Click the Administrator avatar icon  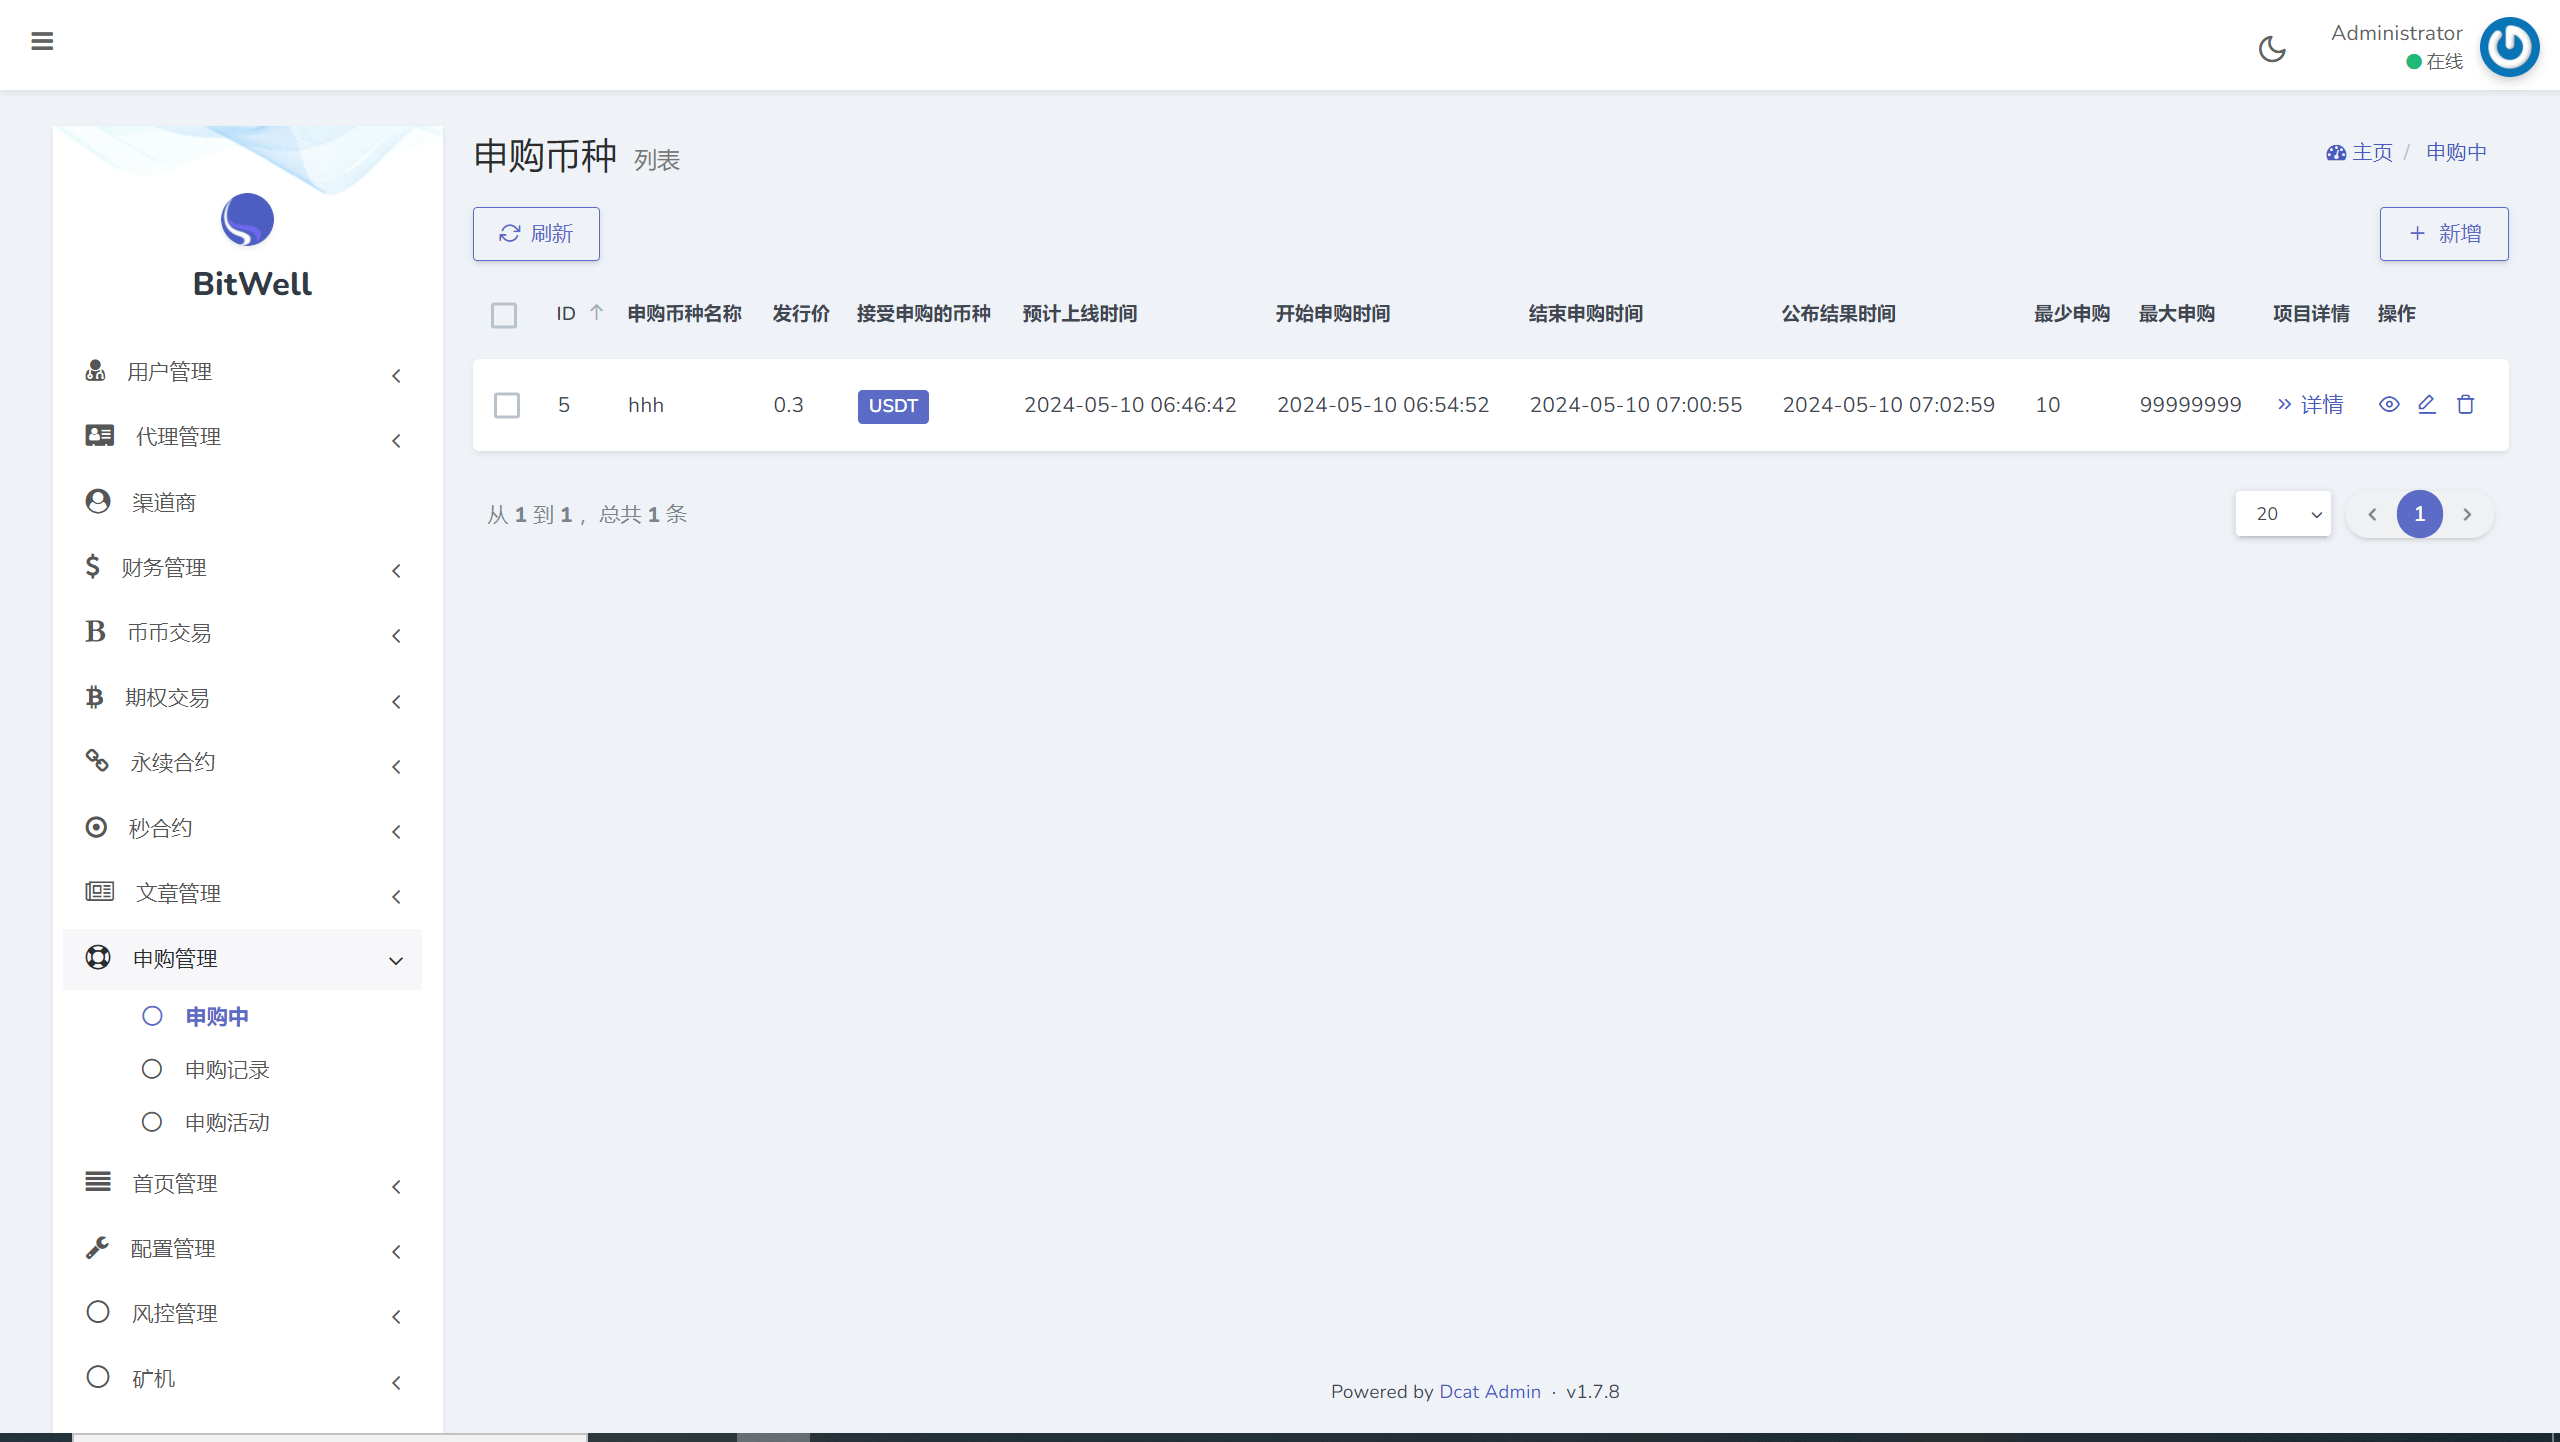click(x=2509, y=47)
